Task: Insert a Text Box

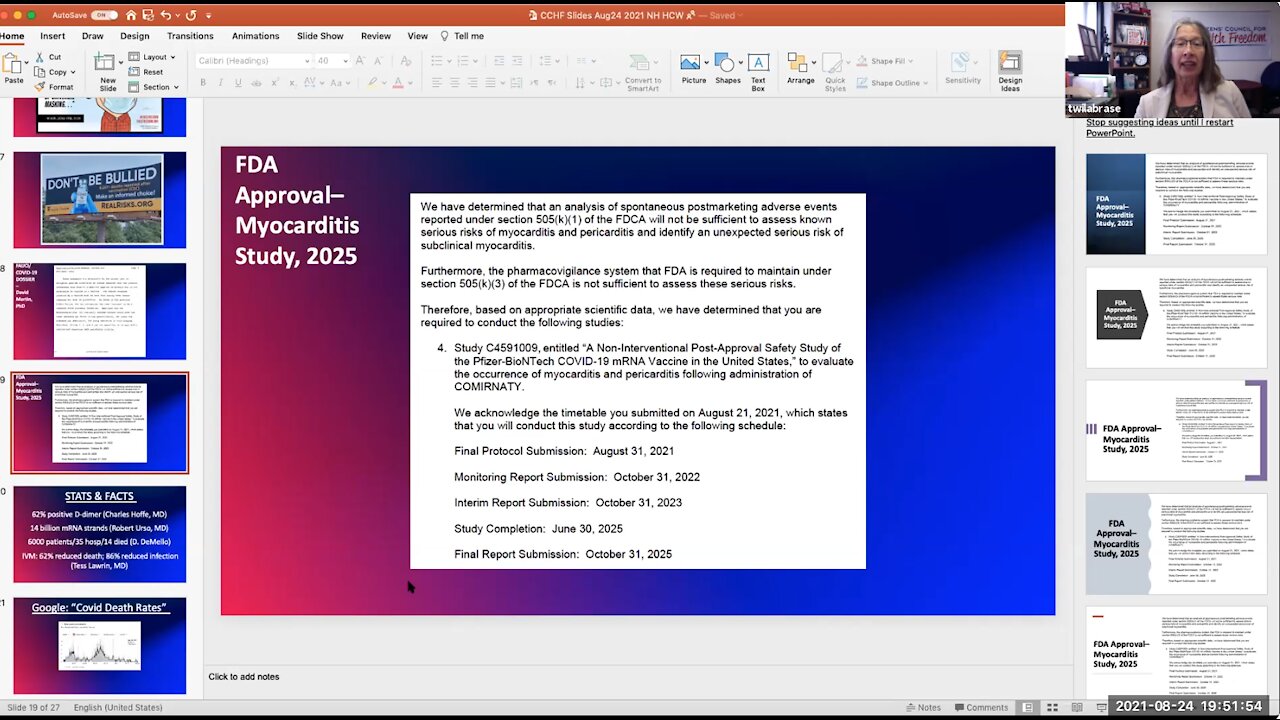Action: tap(759, 72)
